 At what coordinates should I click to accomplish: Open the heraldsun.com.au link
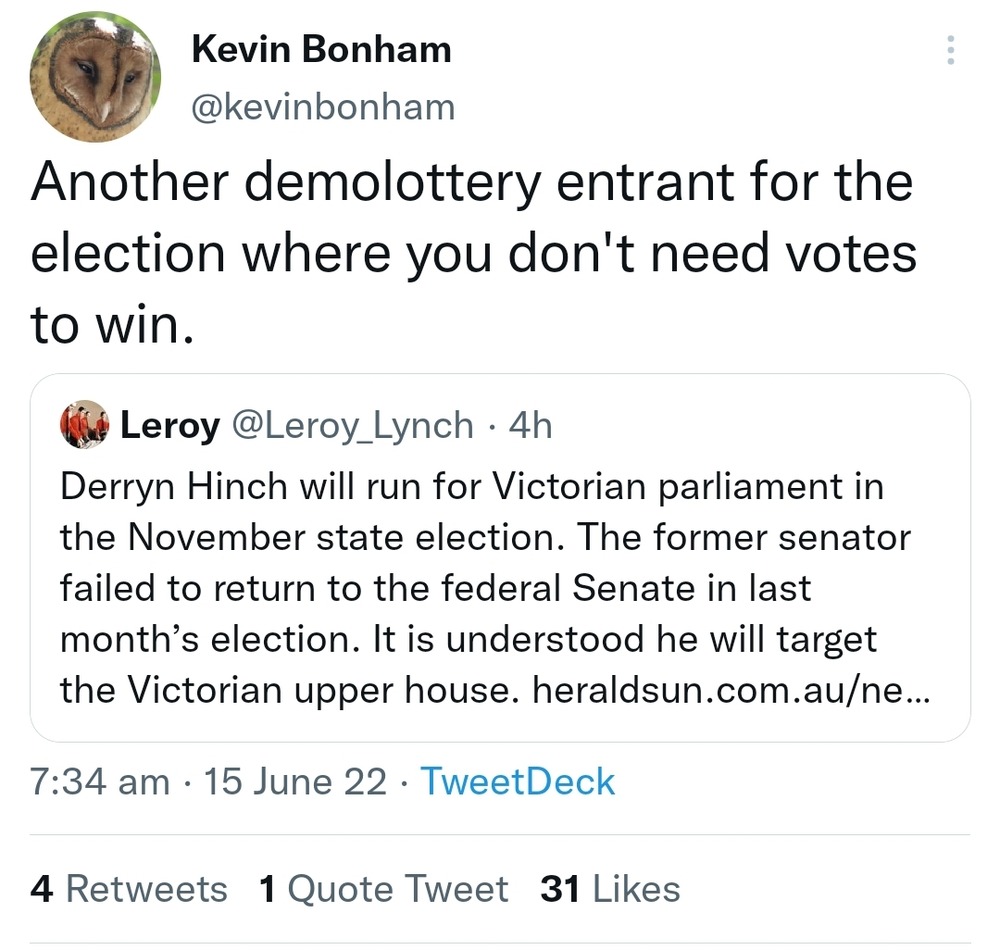(x=731, y=690)
